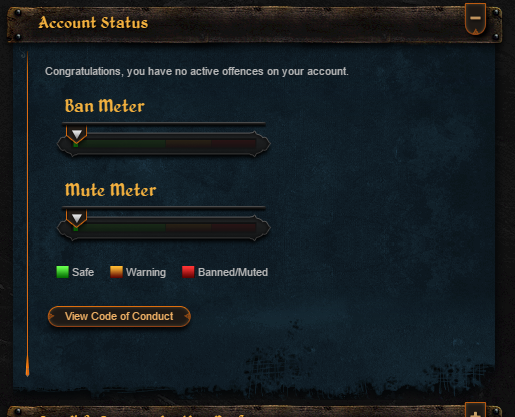Click the orange Warning legend swatch
The width and height of the screenshot is (515, 417).
coord(116,272)
